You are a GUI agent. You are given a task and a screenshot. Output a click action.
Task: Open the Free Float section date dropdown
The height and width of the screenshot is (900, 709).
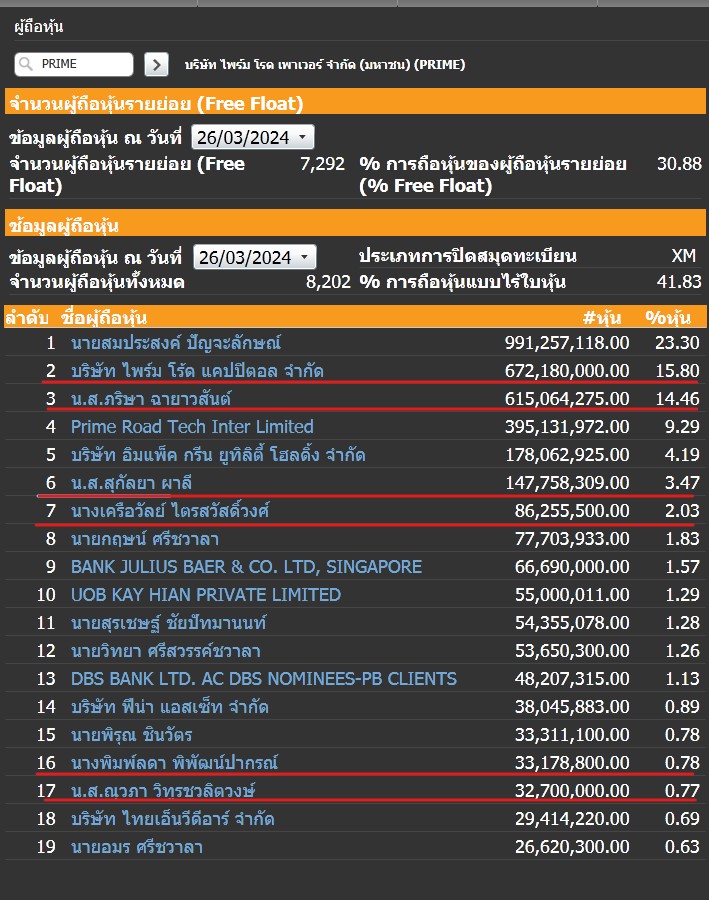[x=252, y=137]
